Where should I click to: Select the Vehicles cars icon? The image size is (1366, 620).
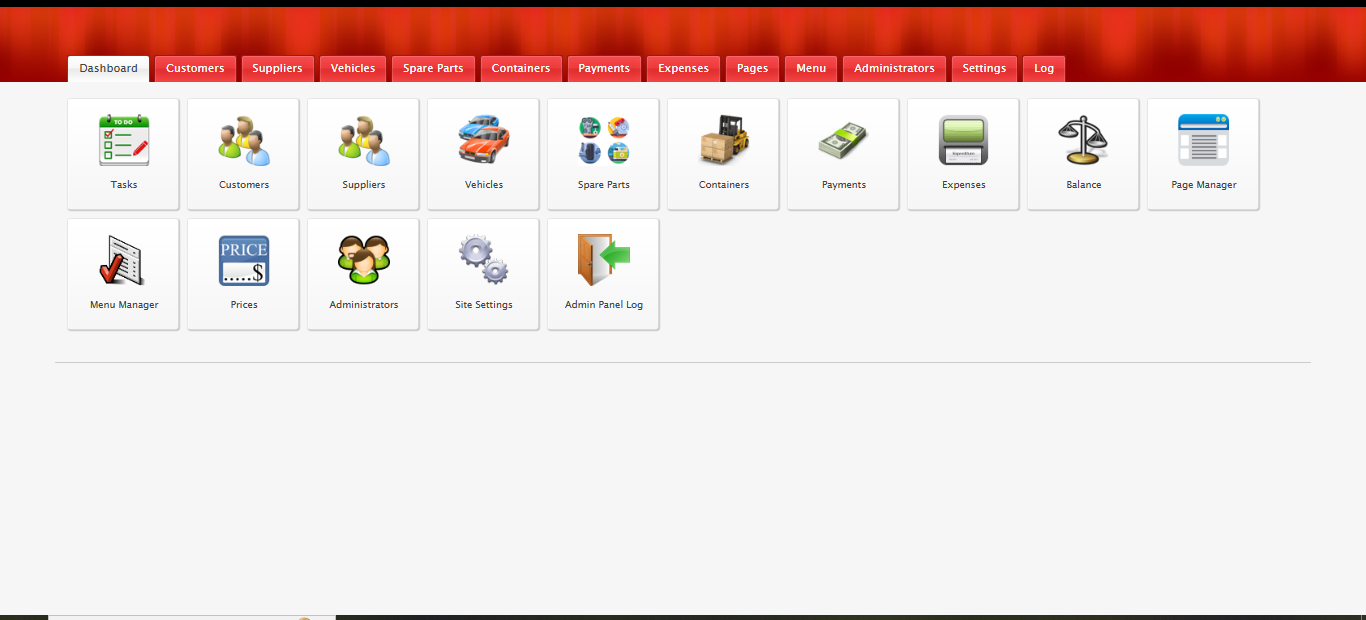tap(484, 141)
